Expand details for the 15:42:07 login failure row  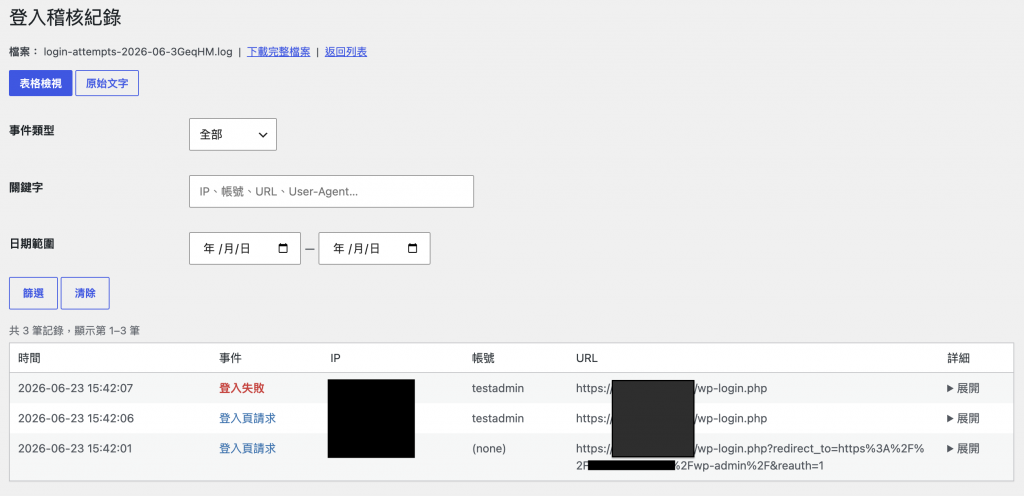click(x=963, y=388)
